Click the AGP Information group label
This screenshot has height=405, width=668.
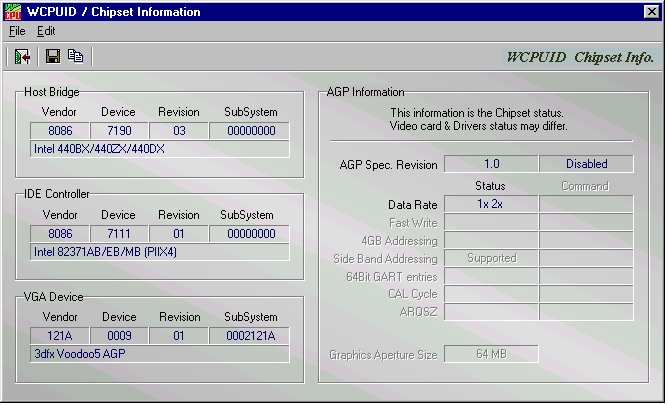point(365,92)
